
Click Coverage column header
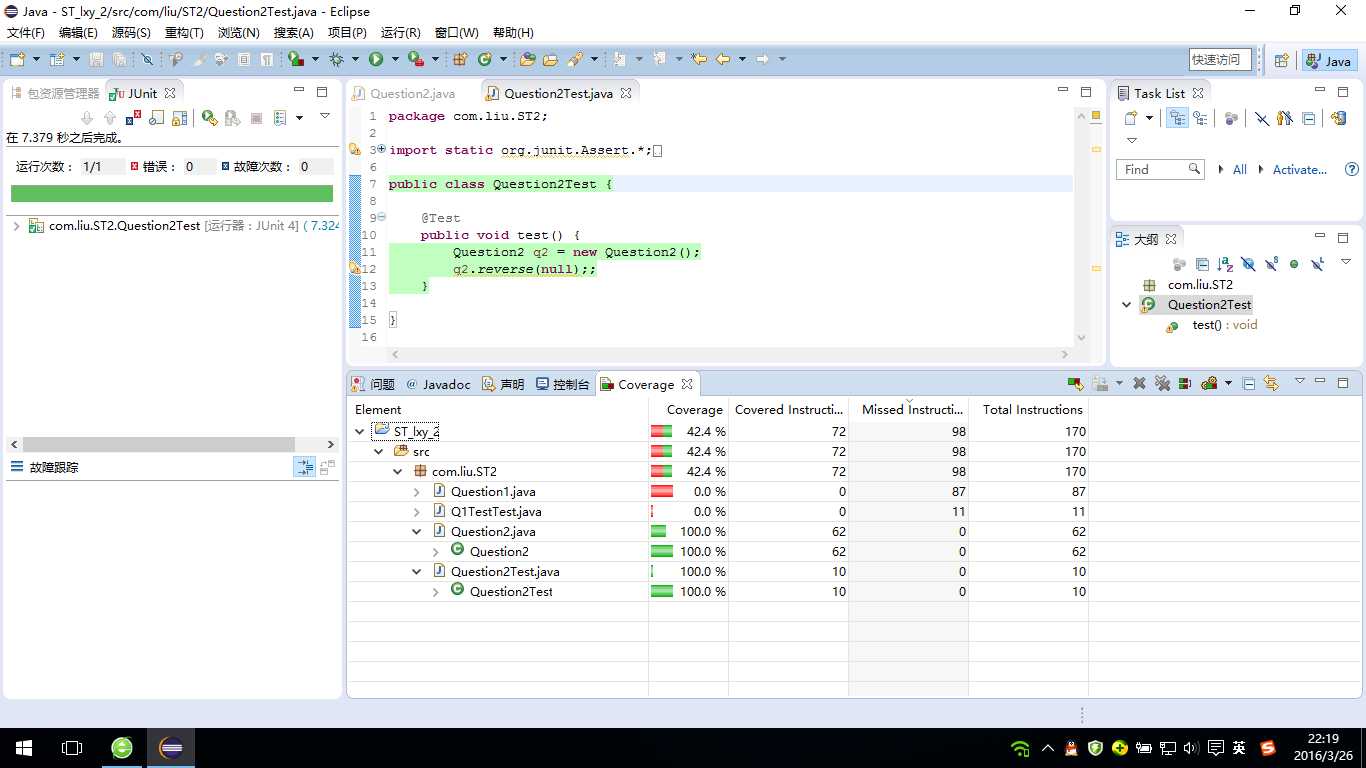688,409
